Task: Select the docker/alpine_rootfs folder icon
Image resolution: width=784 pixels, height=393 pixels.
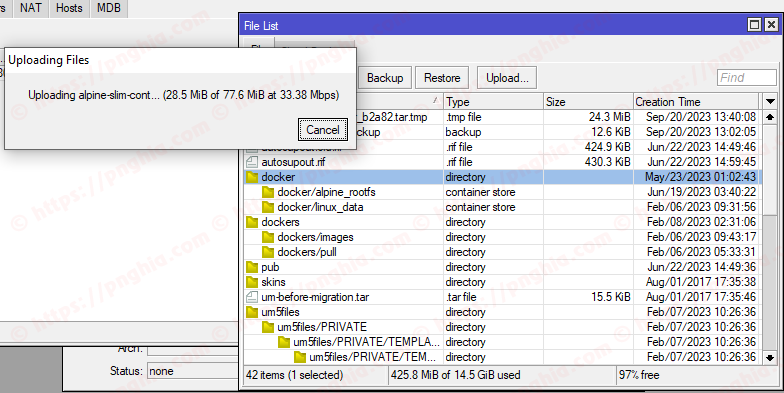Action: pyautogui.click(x=268, y=192)
